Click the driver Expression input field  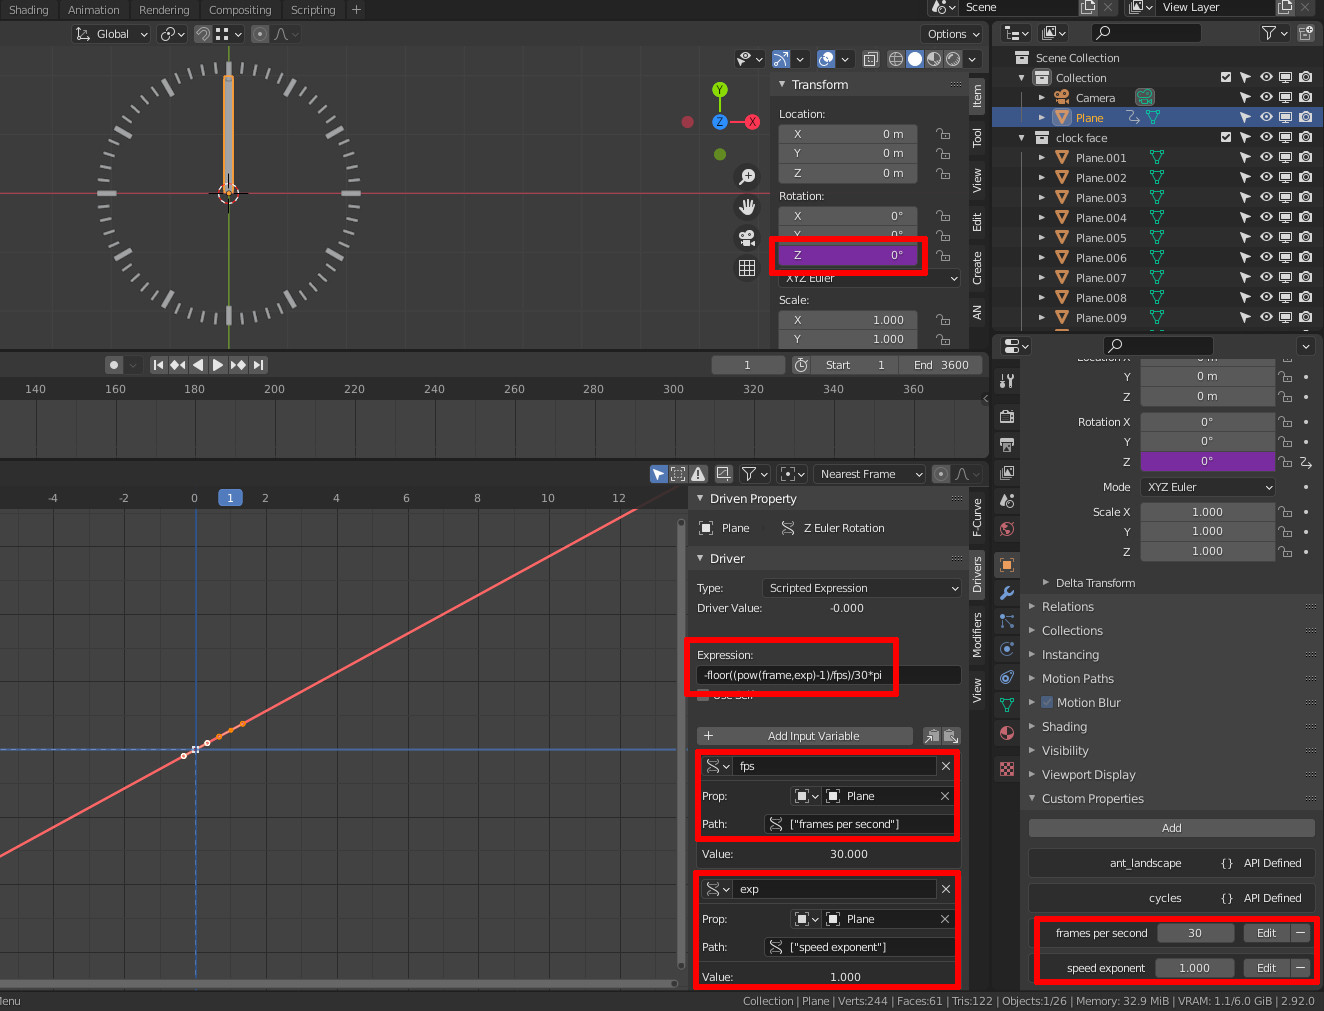coord(828,675)
